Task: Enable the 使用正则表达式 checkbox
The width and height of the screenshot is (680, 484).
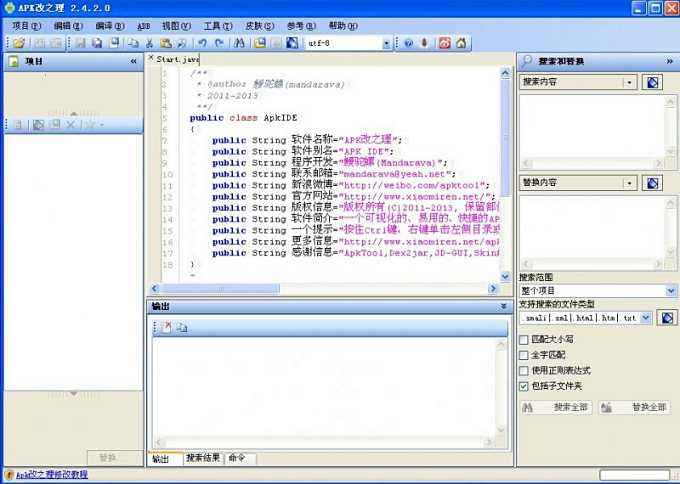Action: [524, 371]
